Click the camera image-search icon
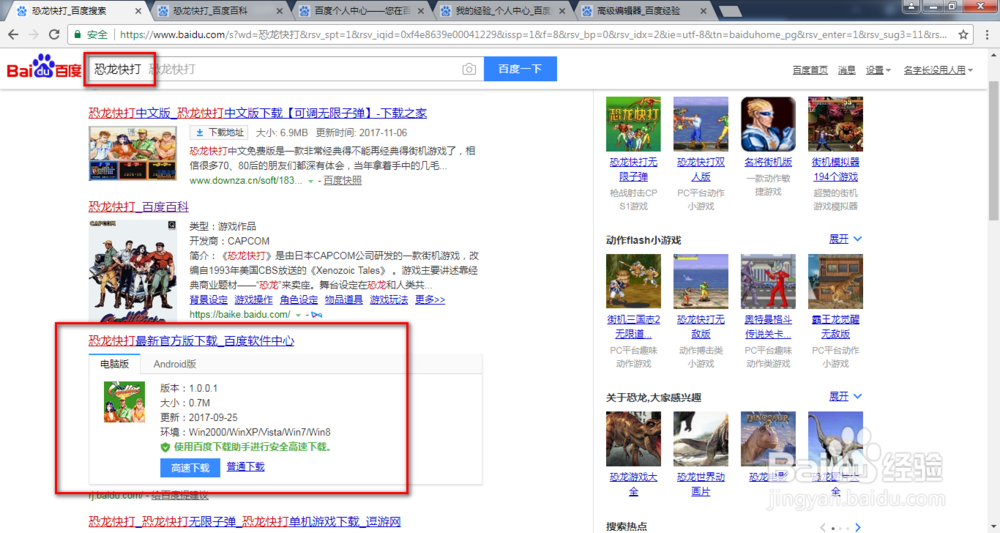 (x=469, y=69)
